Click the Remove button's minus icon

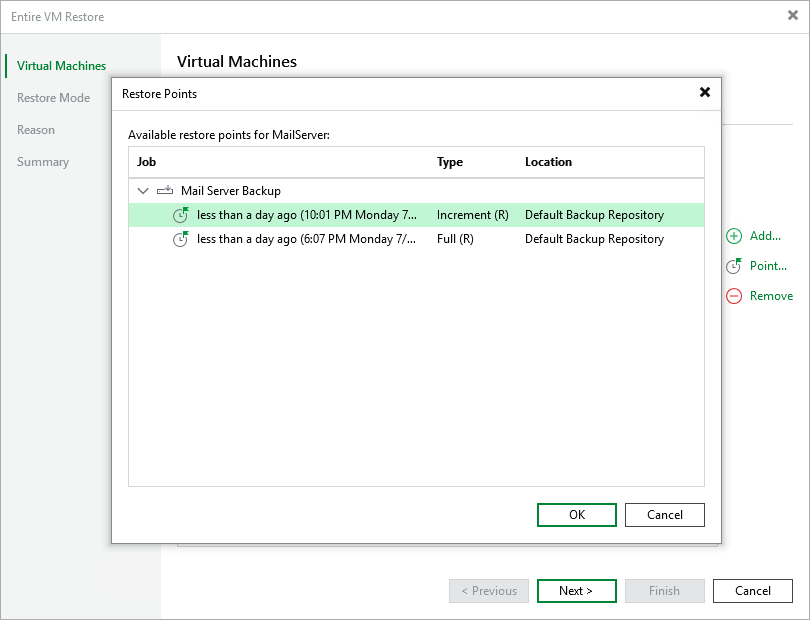click(x=733, y=296)
